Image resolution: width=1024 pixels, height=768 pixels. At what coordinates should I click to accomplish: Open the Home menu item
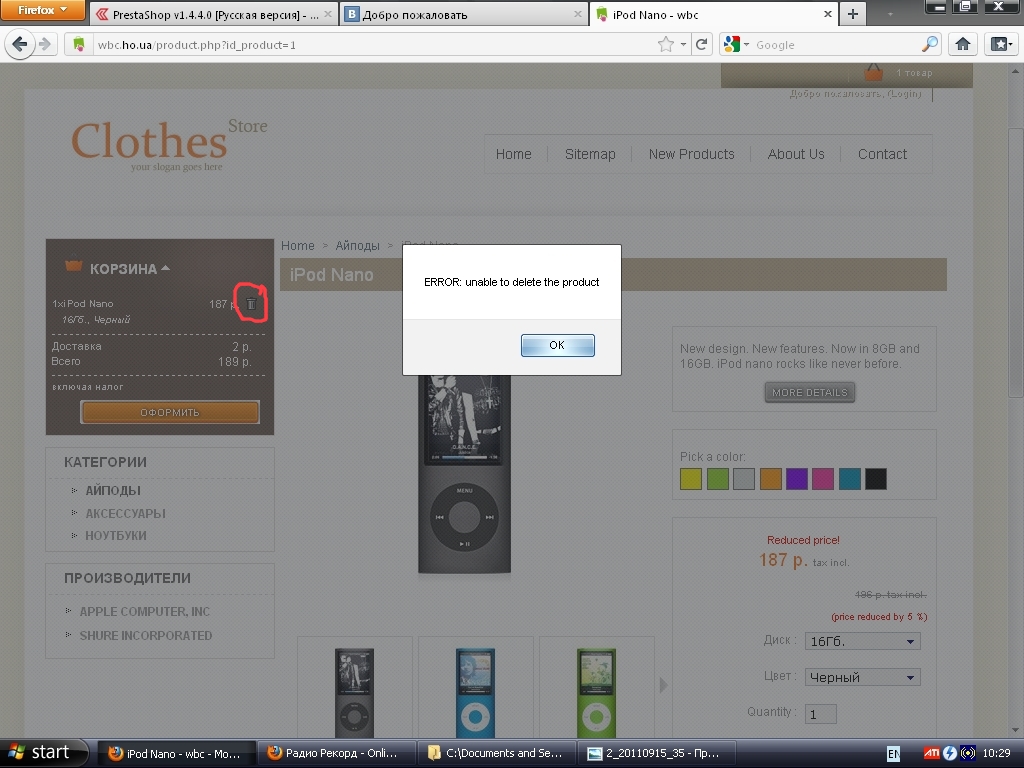pyautogui.click(x=513, y=154)
